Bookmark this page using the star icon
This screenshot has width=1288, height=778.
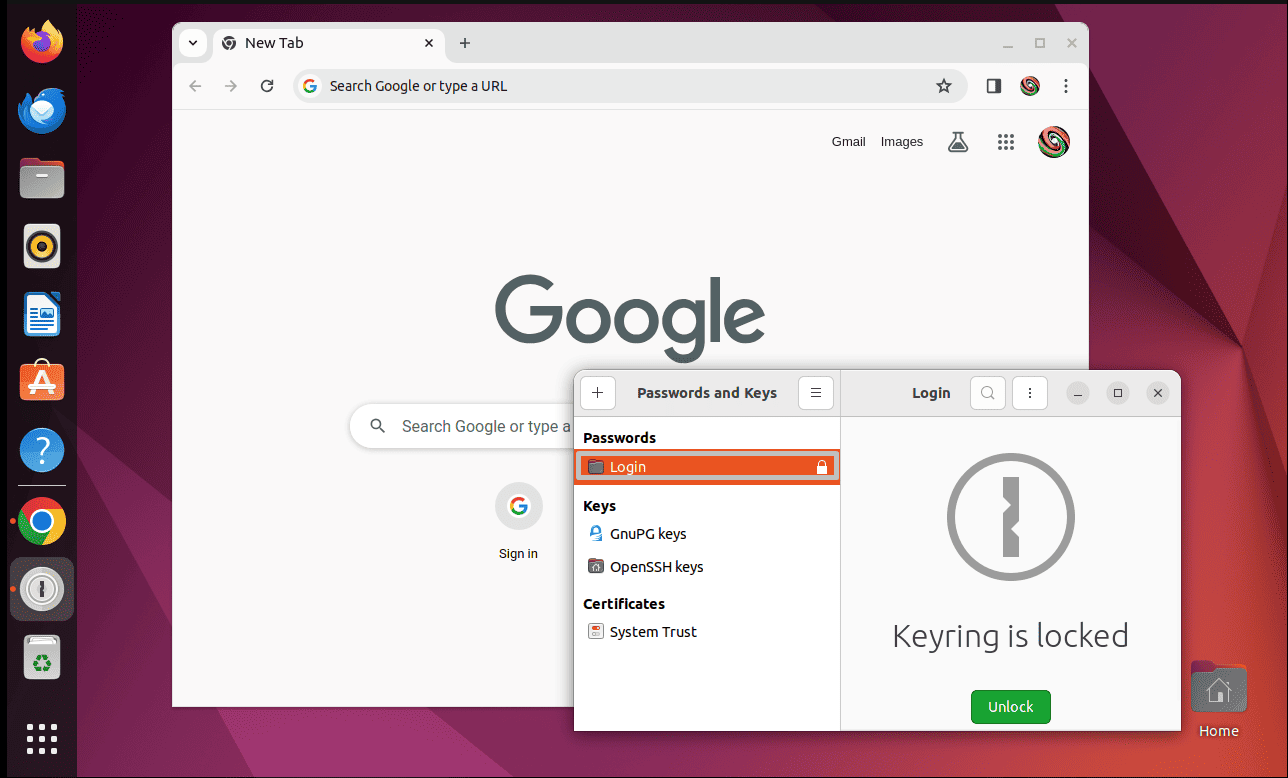coord(944,86)
